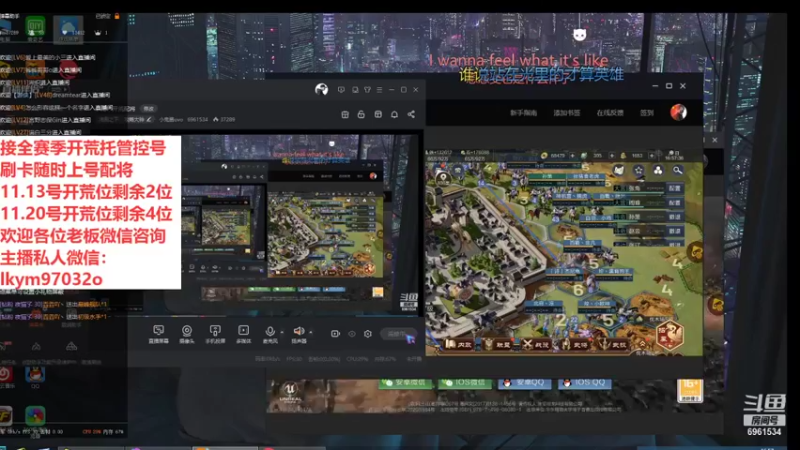800x450 pixels.
Task: Add resource via plus next to 1653
Action: tap(652, 156)
